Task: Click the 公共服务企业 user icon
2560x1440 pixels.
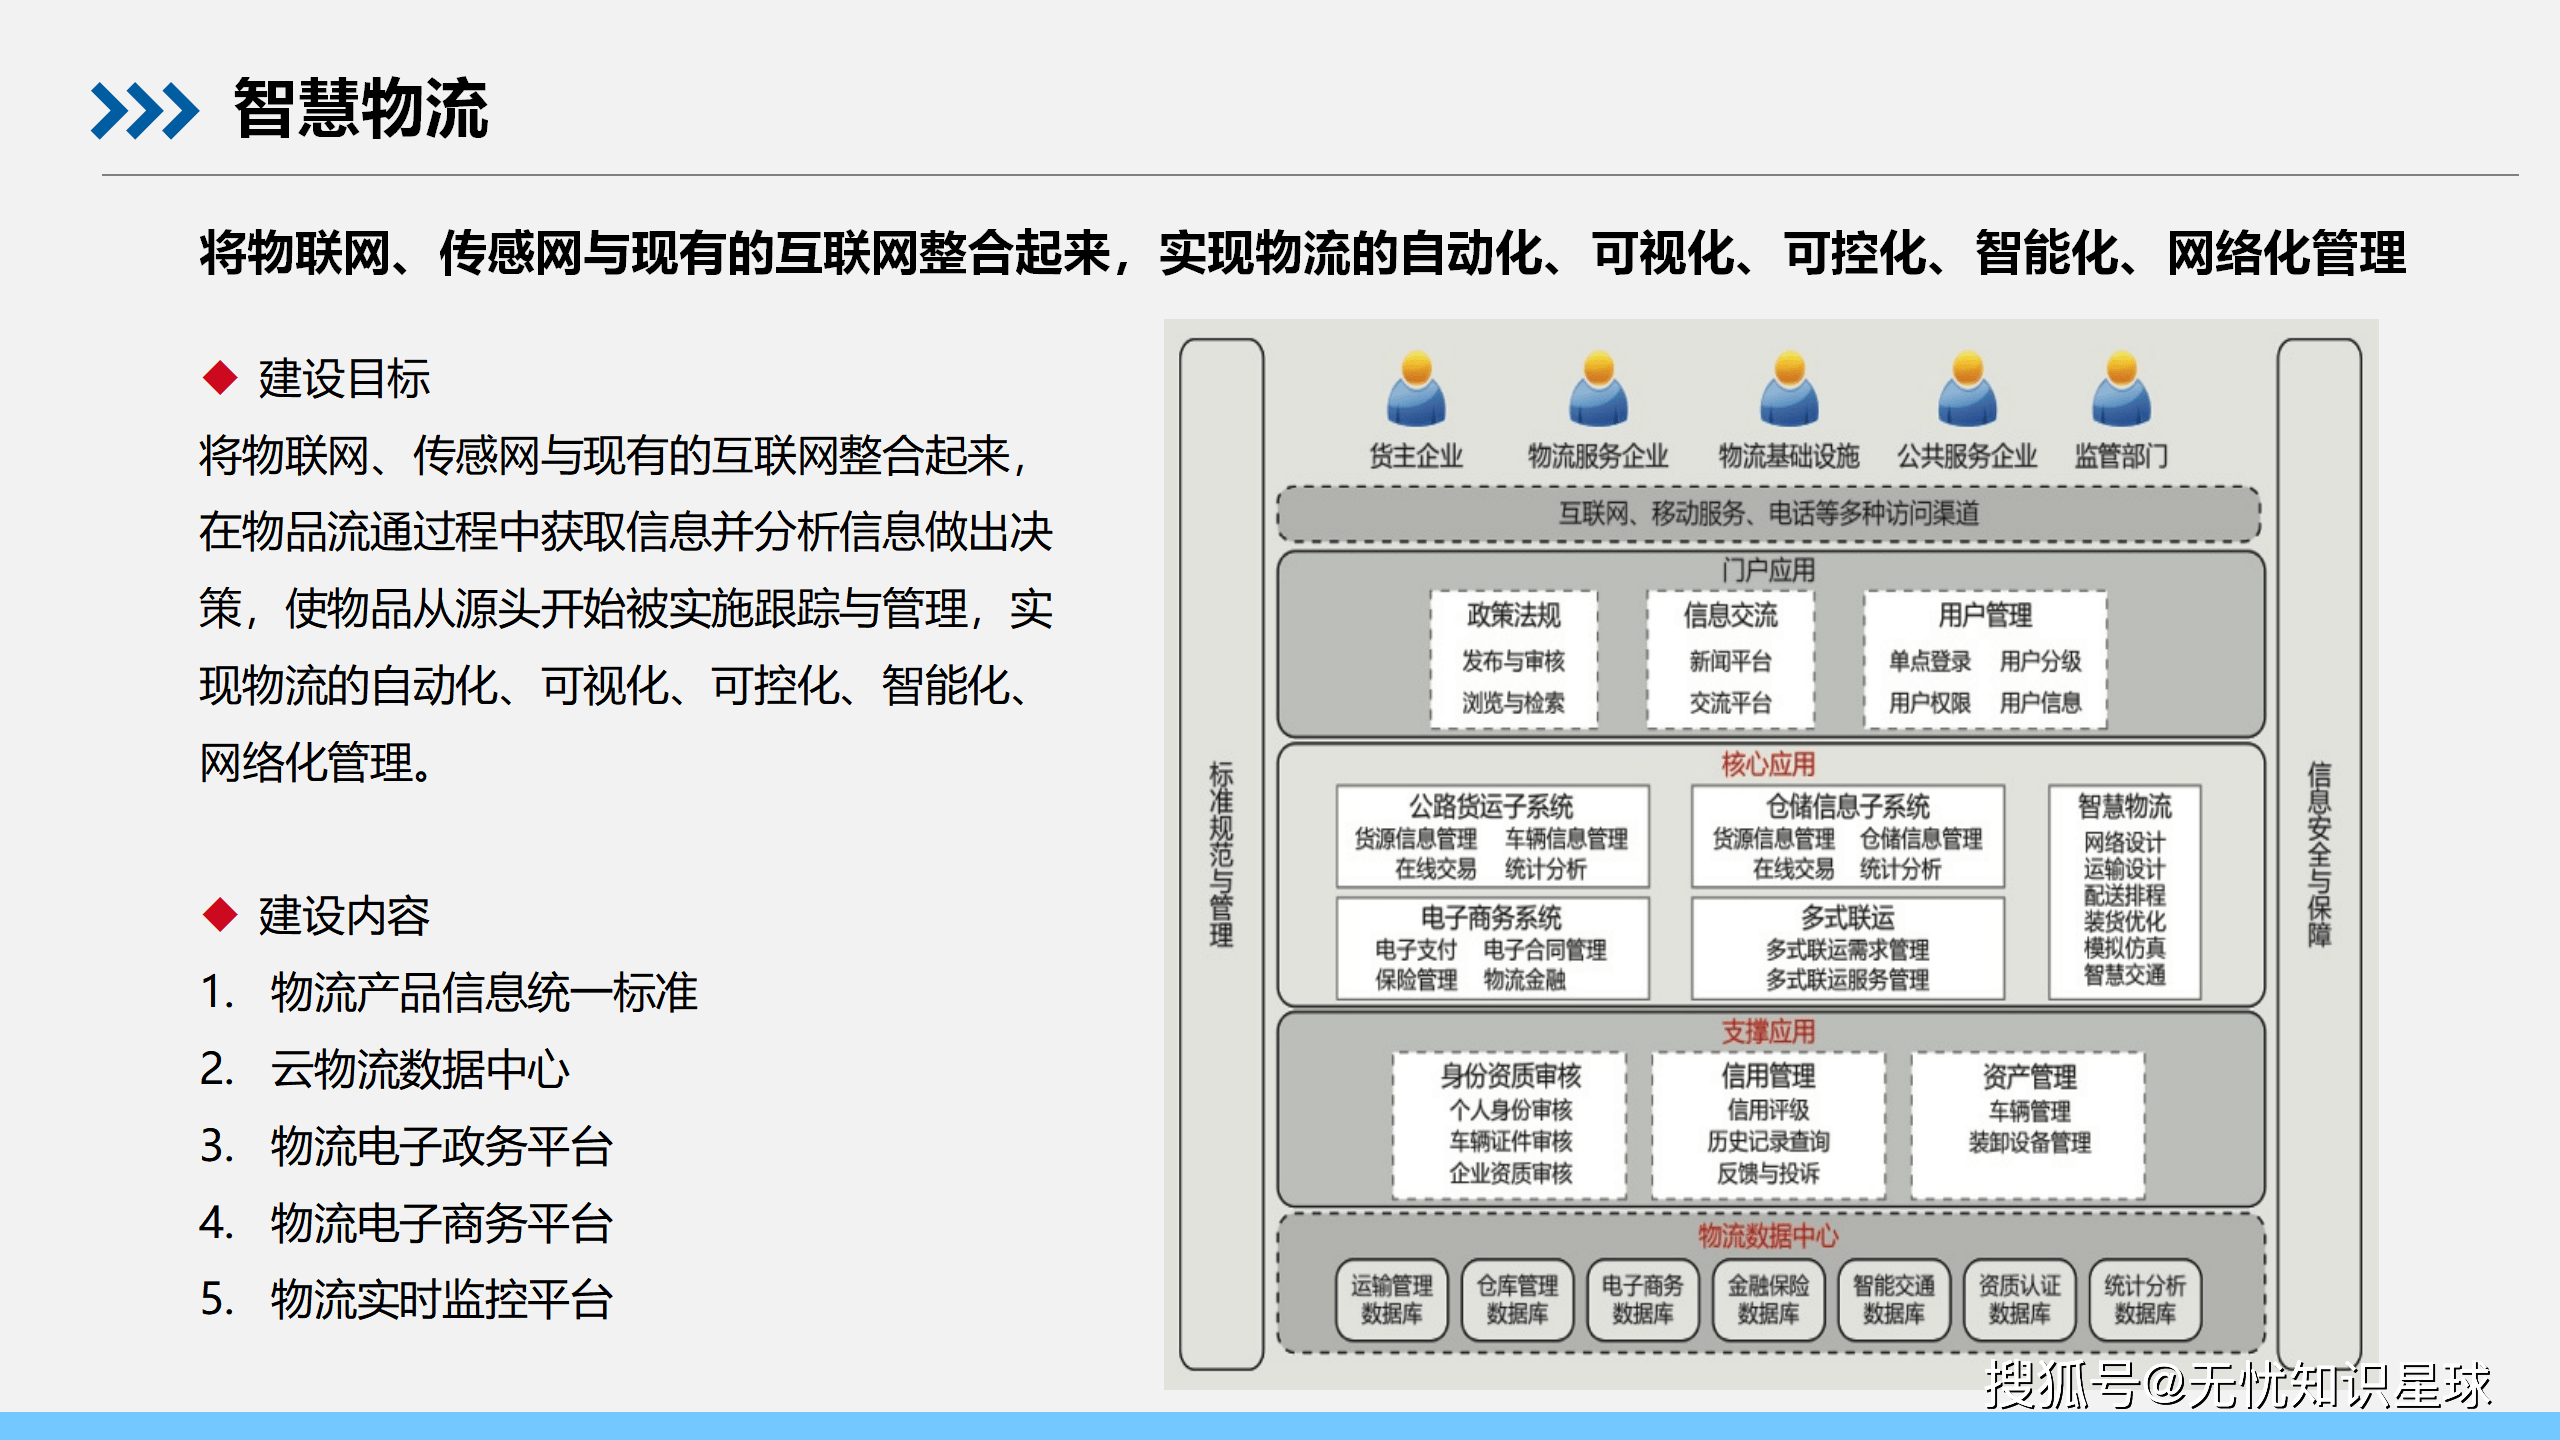Action: [x=1967, y=389]
